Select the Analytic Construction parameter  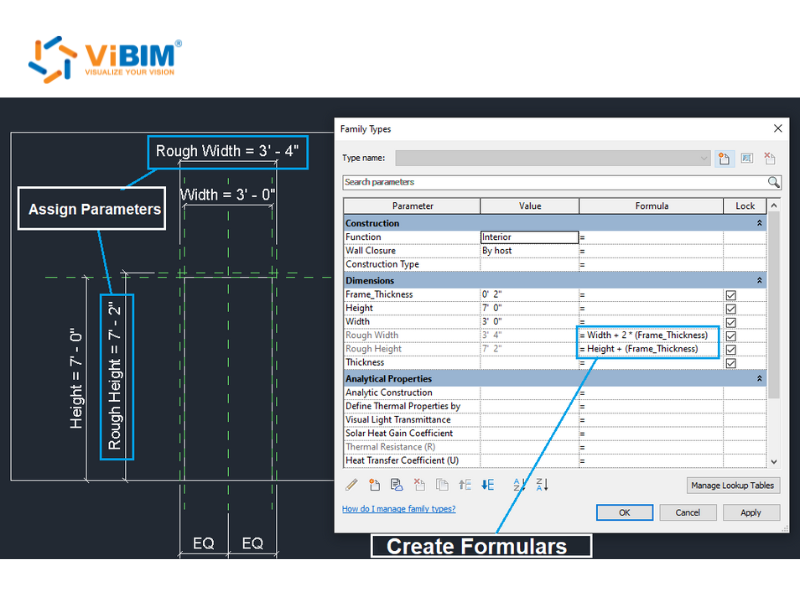point(412,393)
